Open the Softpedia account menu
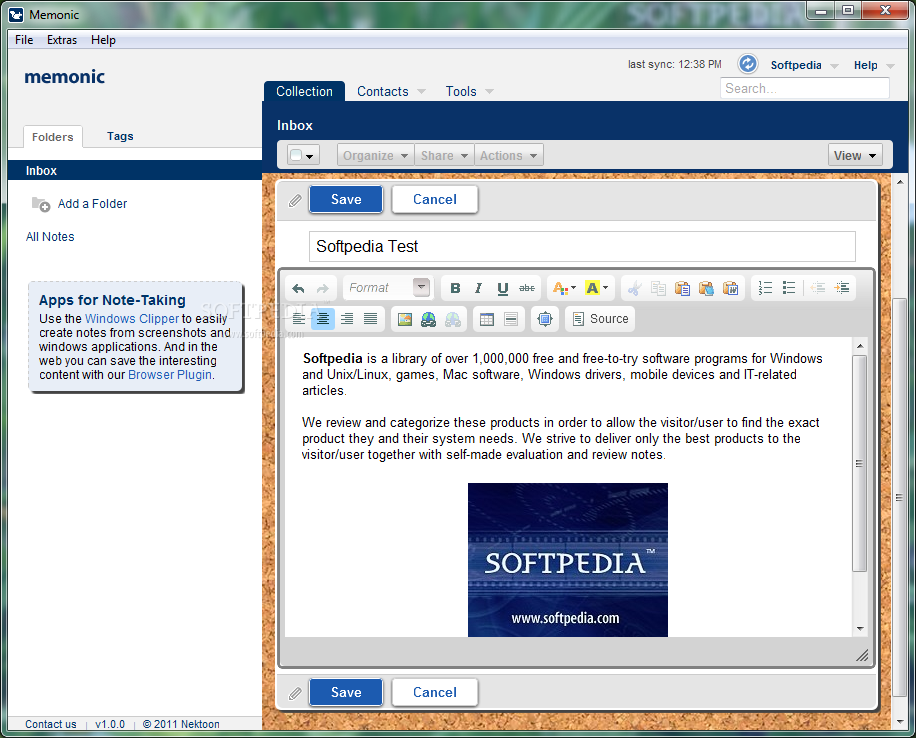Image resolution: width=916 pixels, height=738 pixels. pos(804,65)
